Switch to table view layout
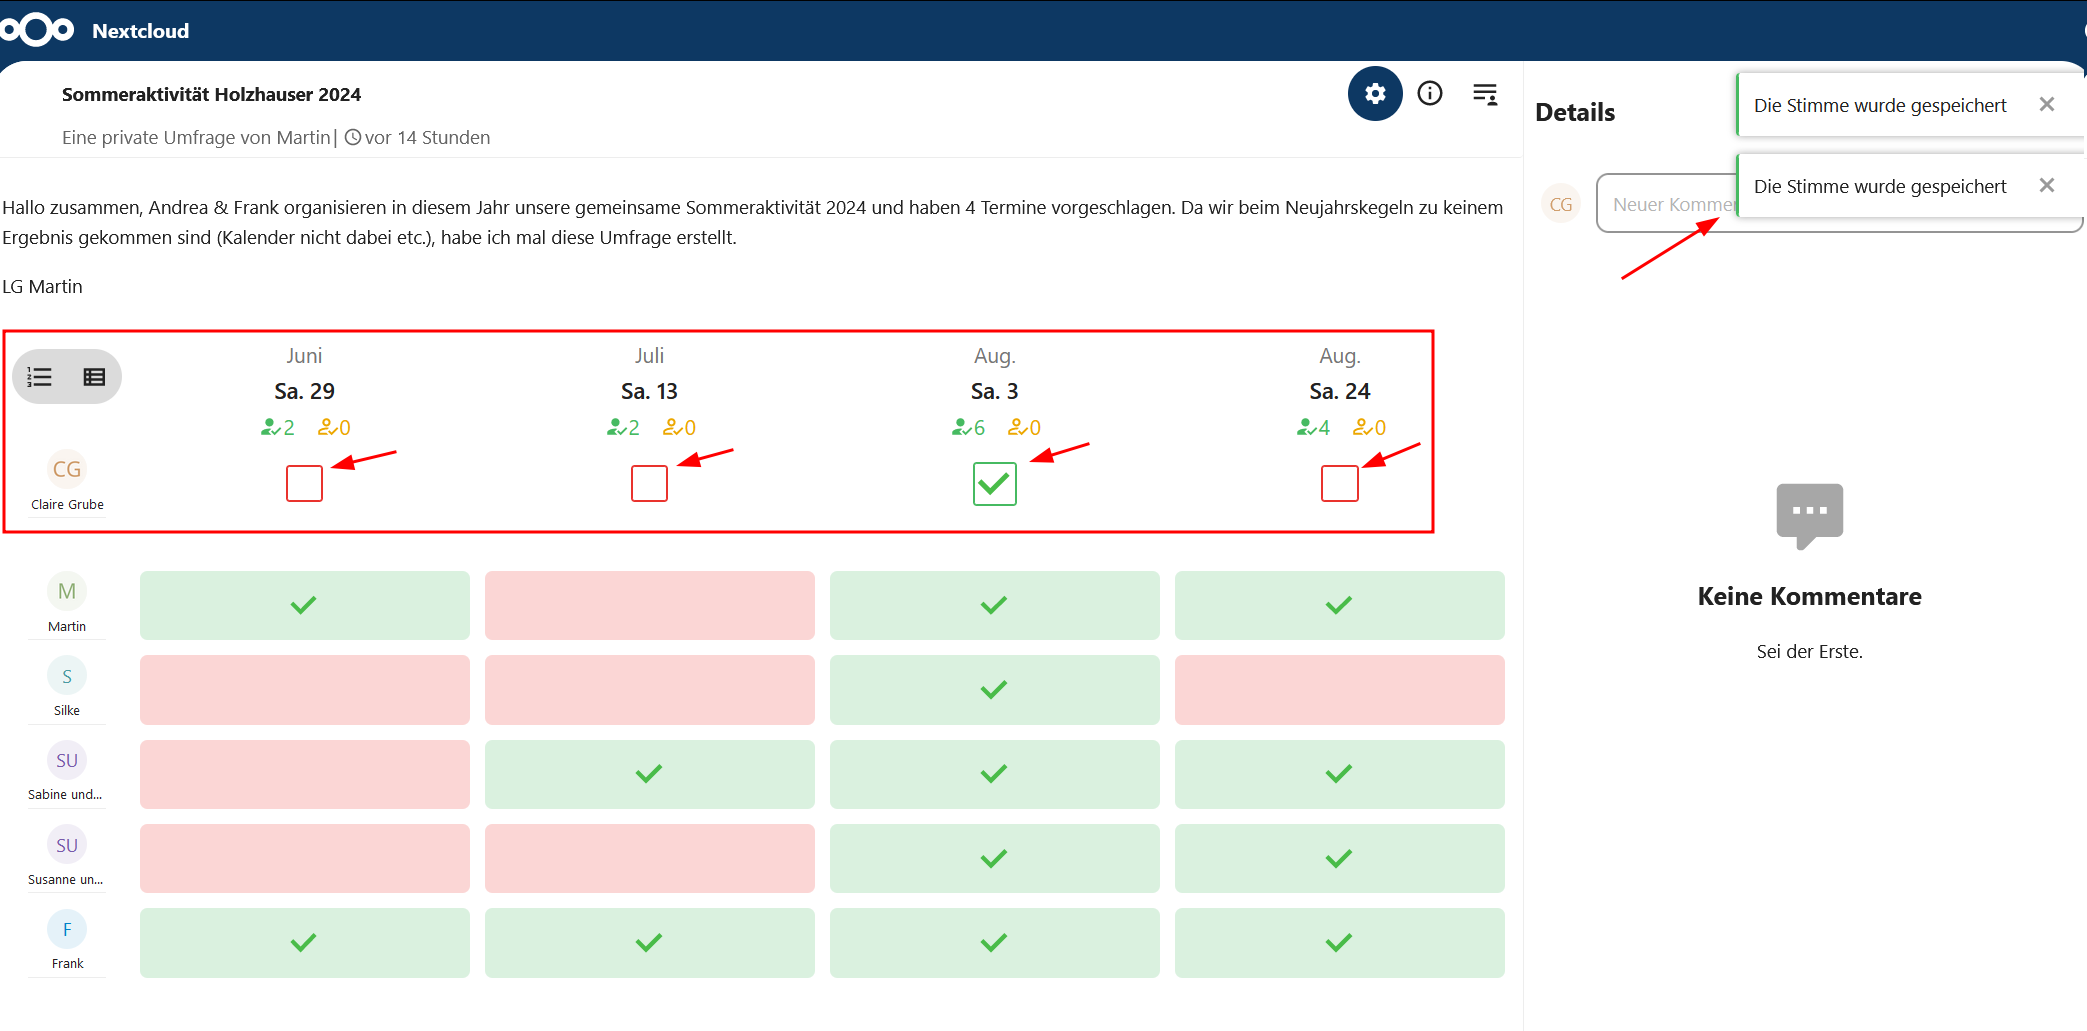 click(94, 377)
